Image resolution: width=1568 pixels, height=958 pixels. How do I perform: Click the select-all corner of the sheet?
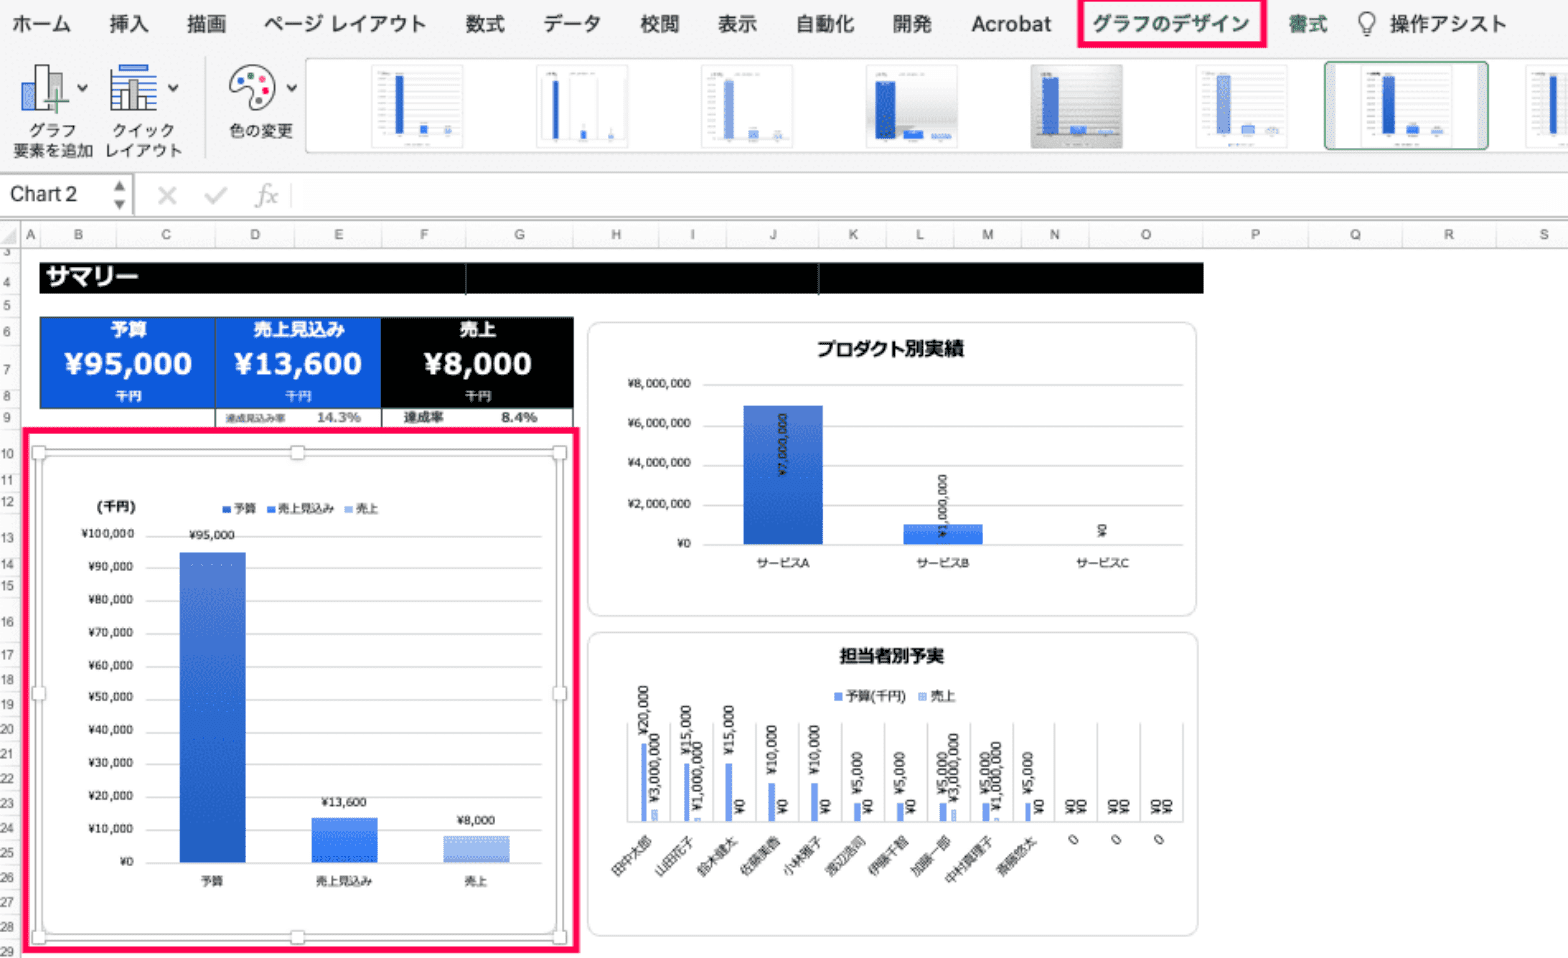pyautogui.click(x=9, y=235)
